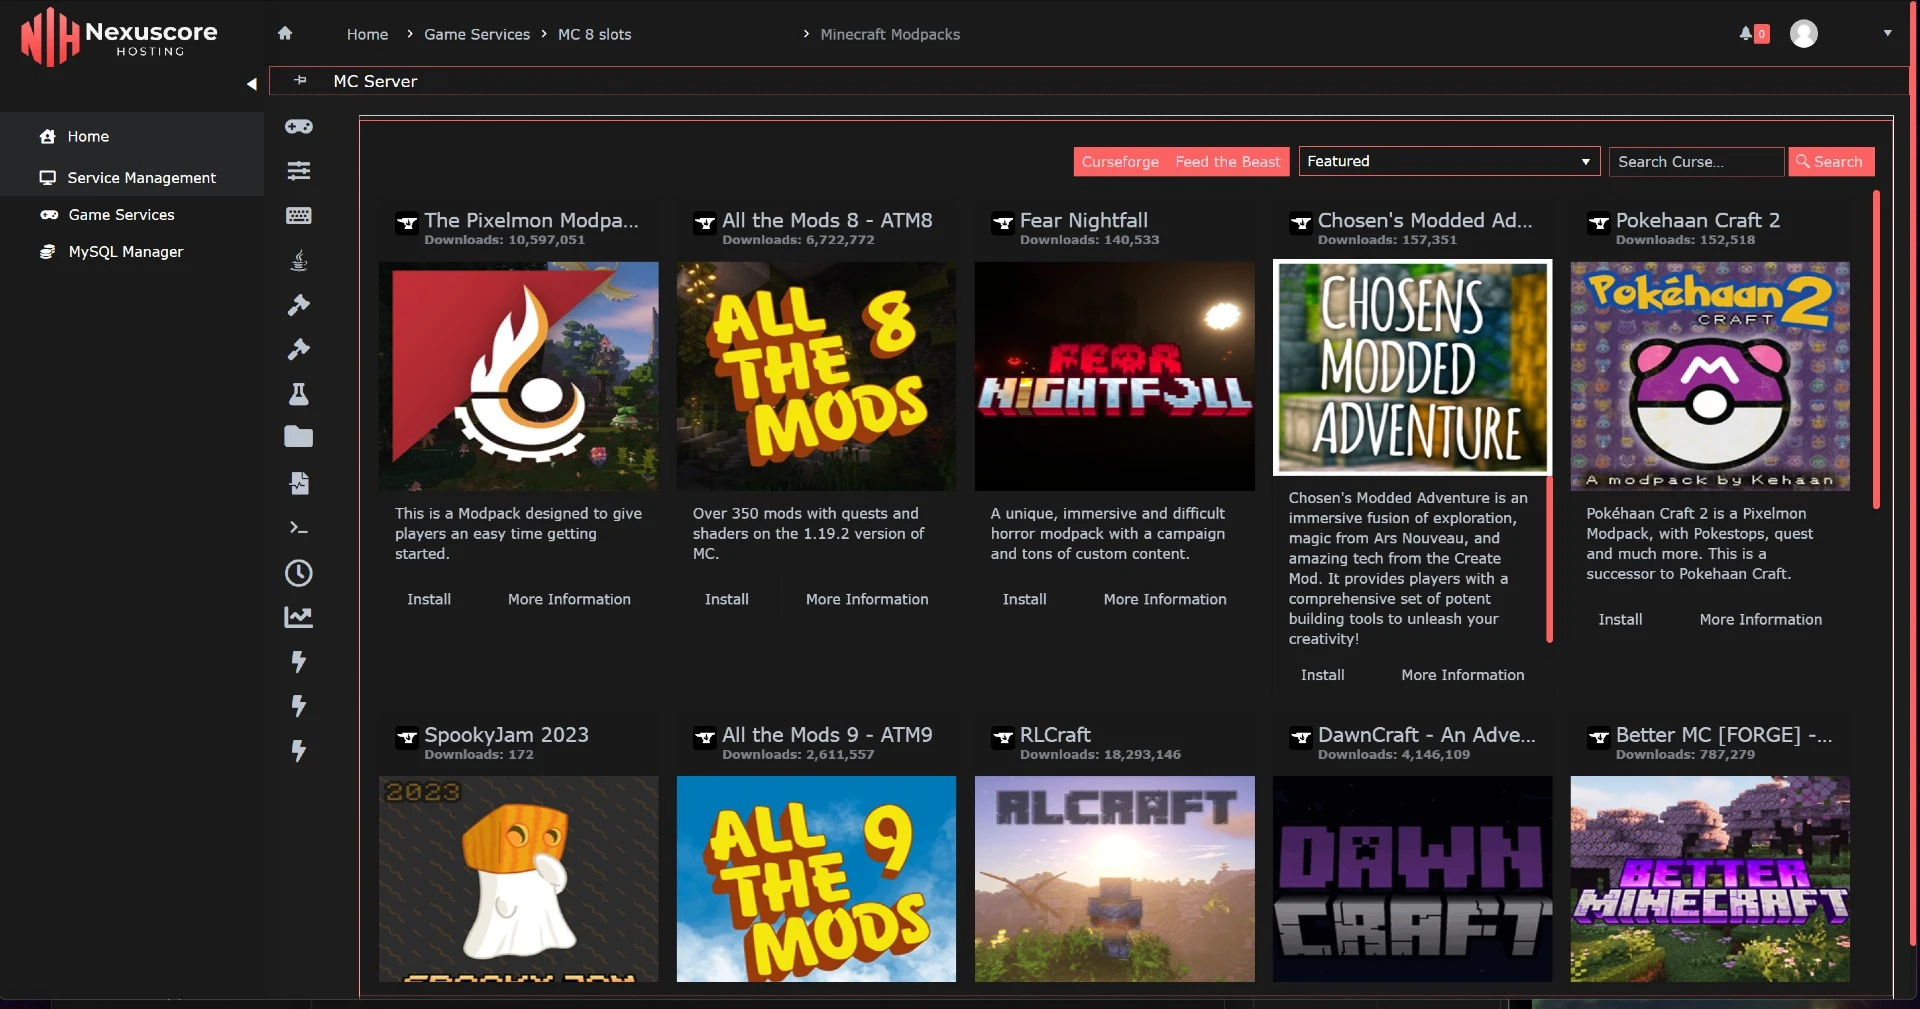Open the sliders settings icon
This screenshot has width=1920, height=1009.
[x=298, y=171]
